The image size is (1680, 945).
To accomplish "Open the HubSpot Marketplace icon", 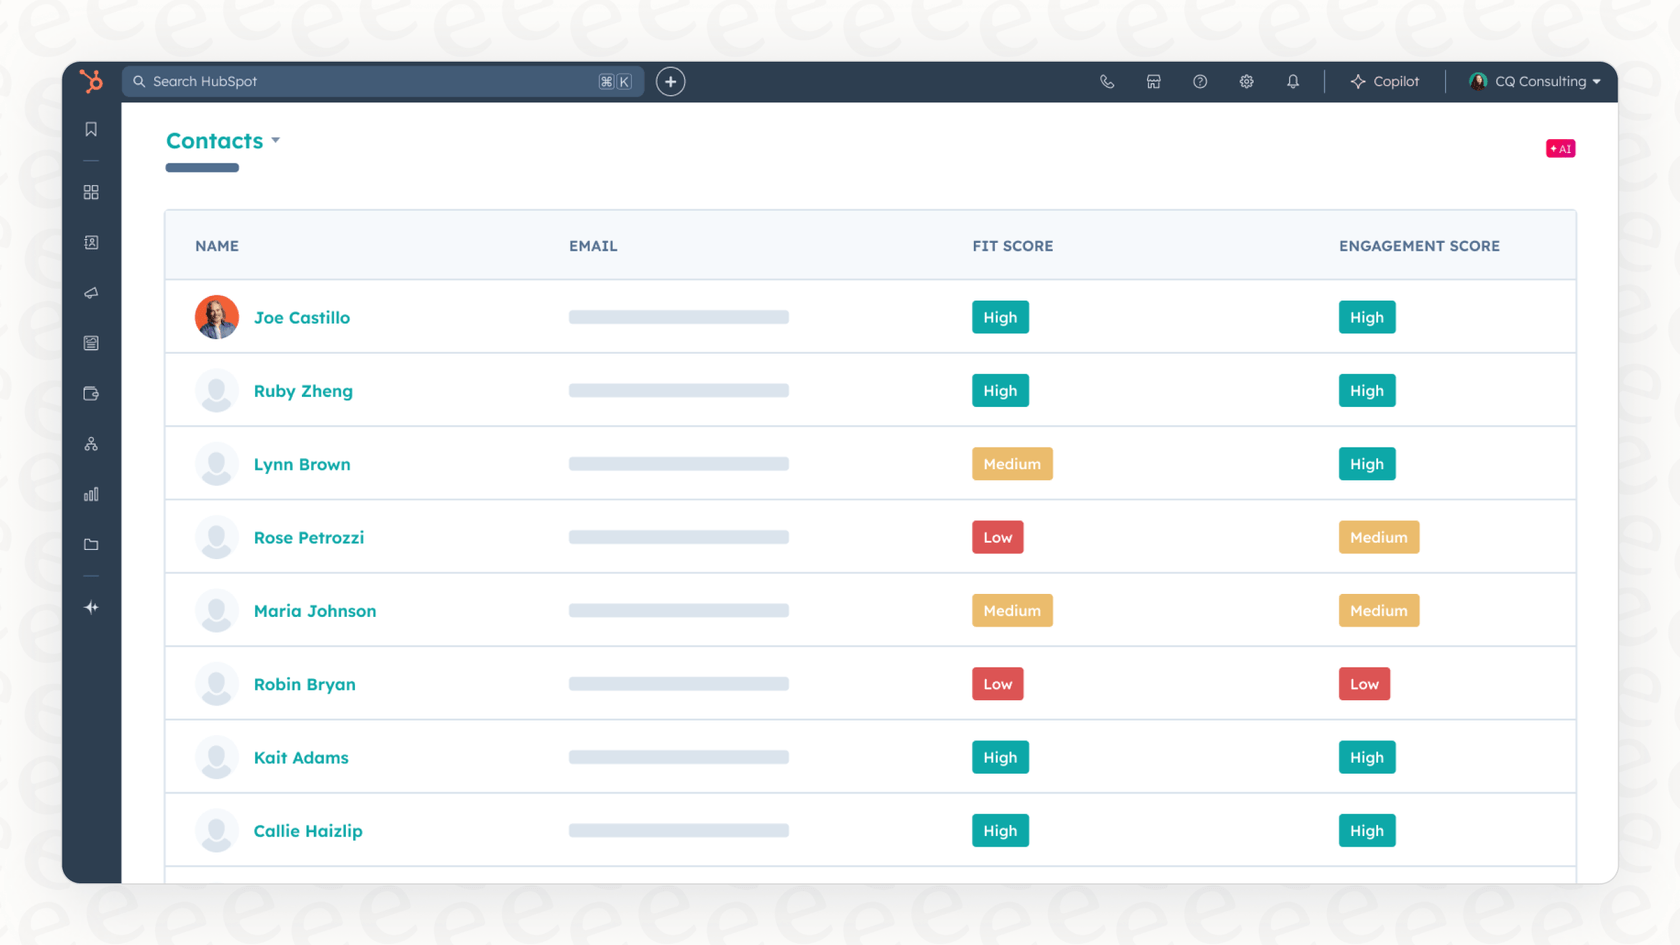I will (1153, 81).
